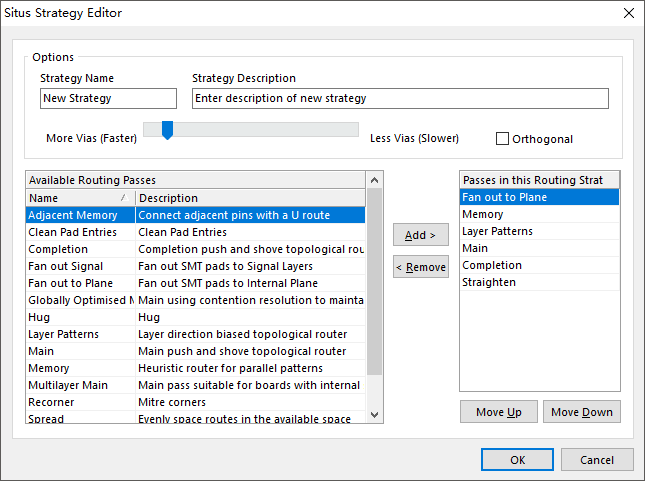Select the Fan out Signal pass
The image size is (645, 481).
81,266
